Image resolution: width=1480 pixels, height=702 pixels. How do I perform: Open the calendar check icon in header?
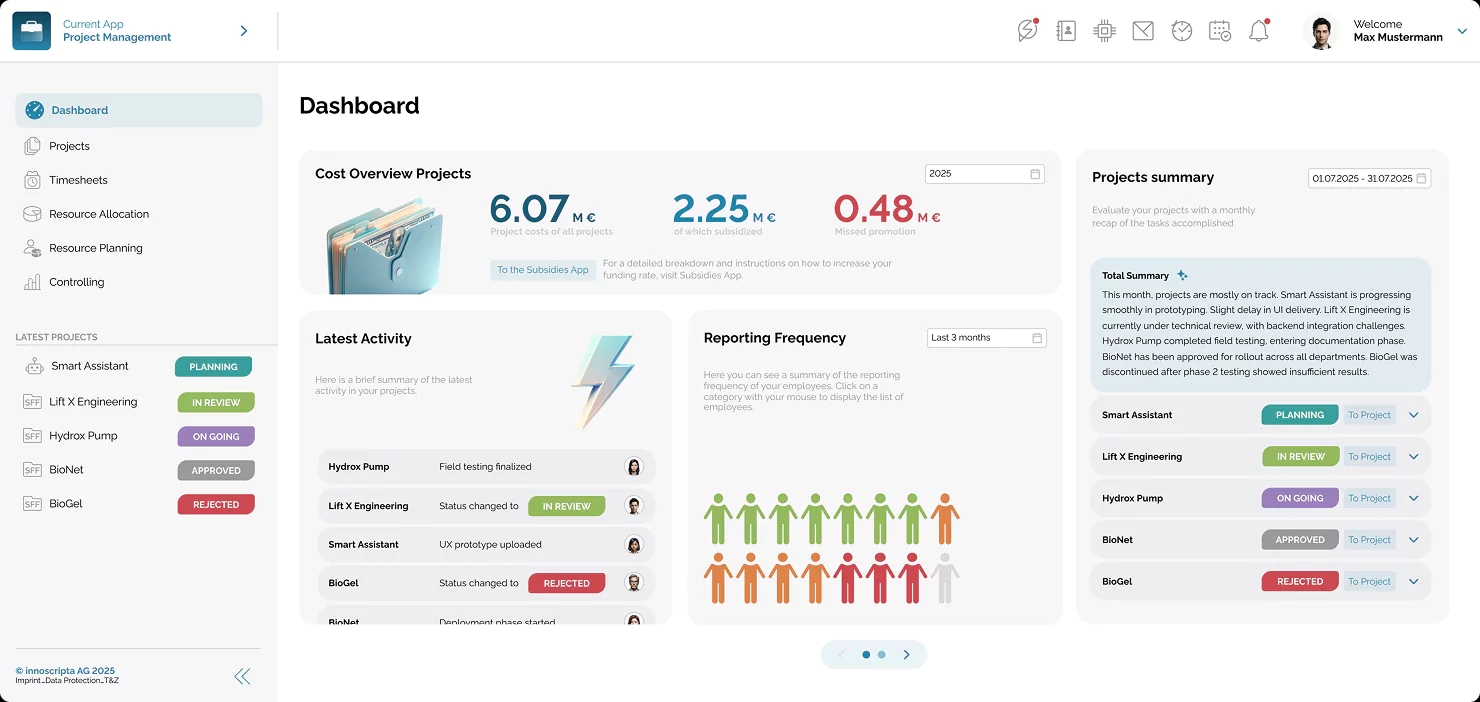(x=1220, y=31)
